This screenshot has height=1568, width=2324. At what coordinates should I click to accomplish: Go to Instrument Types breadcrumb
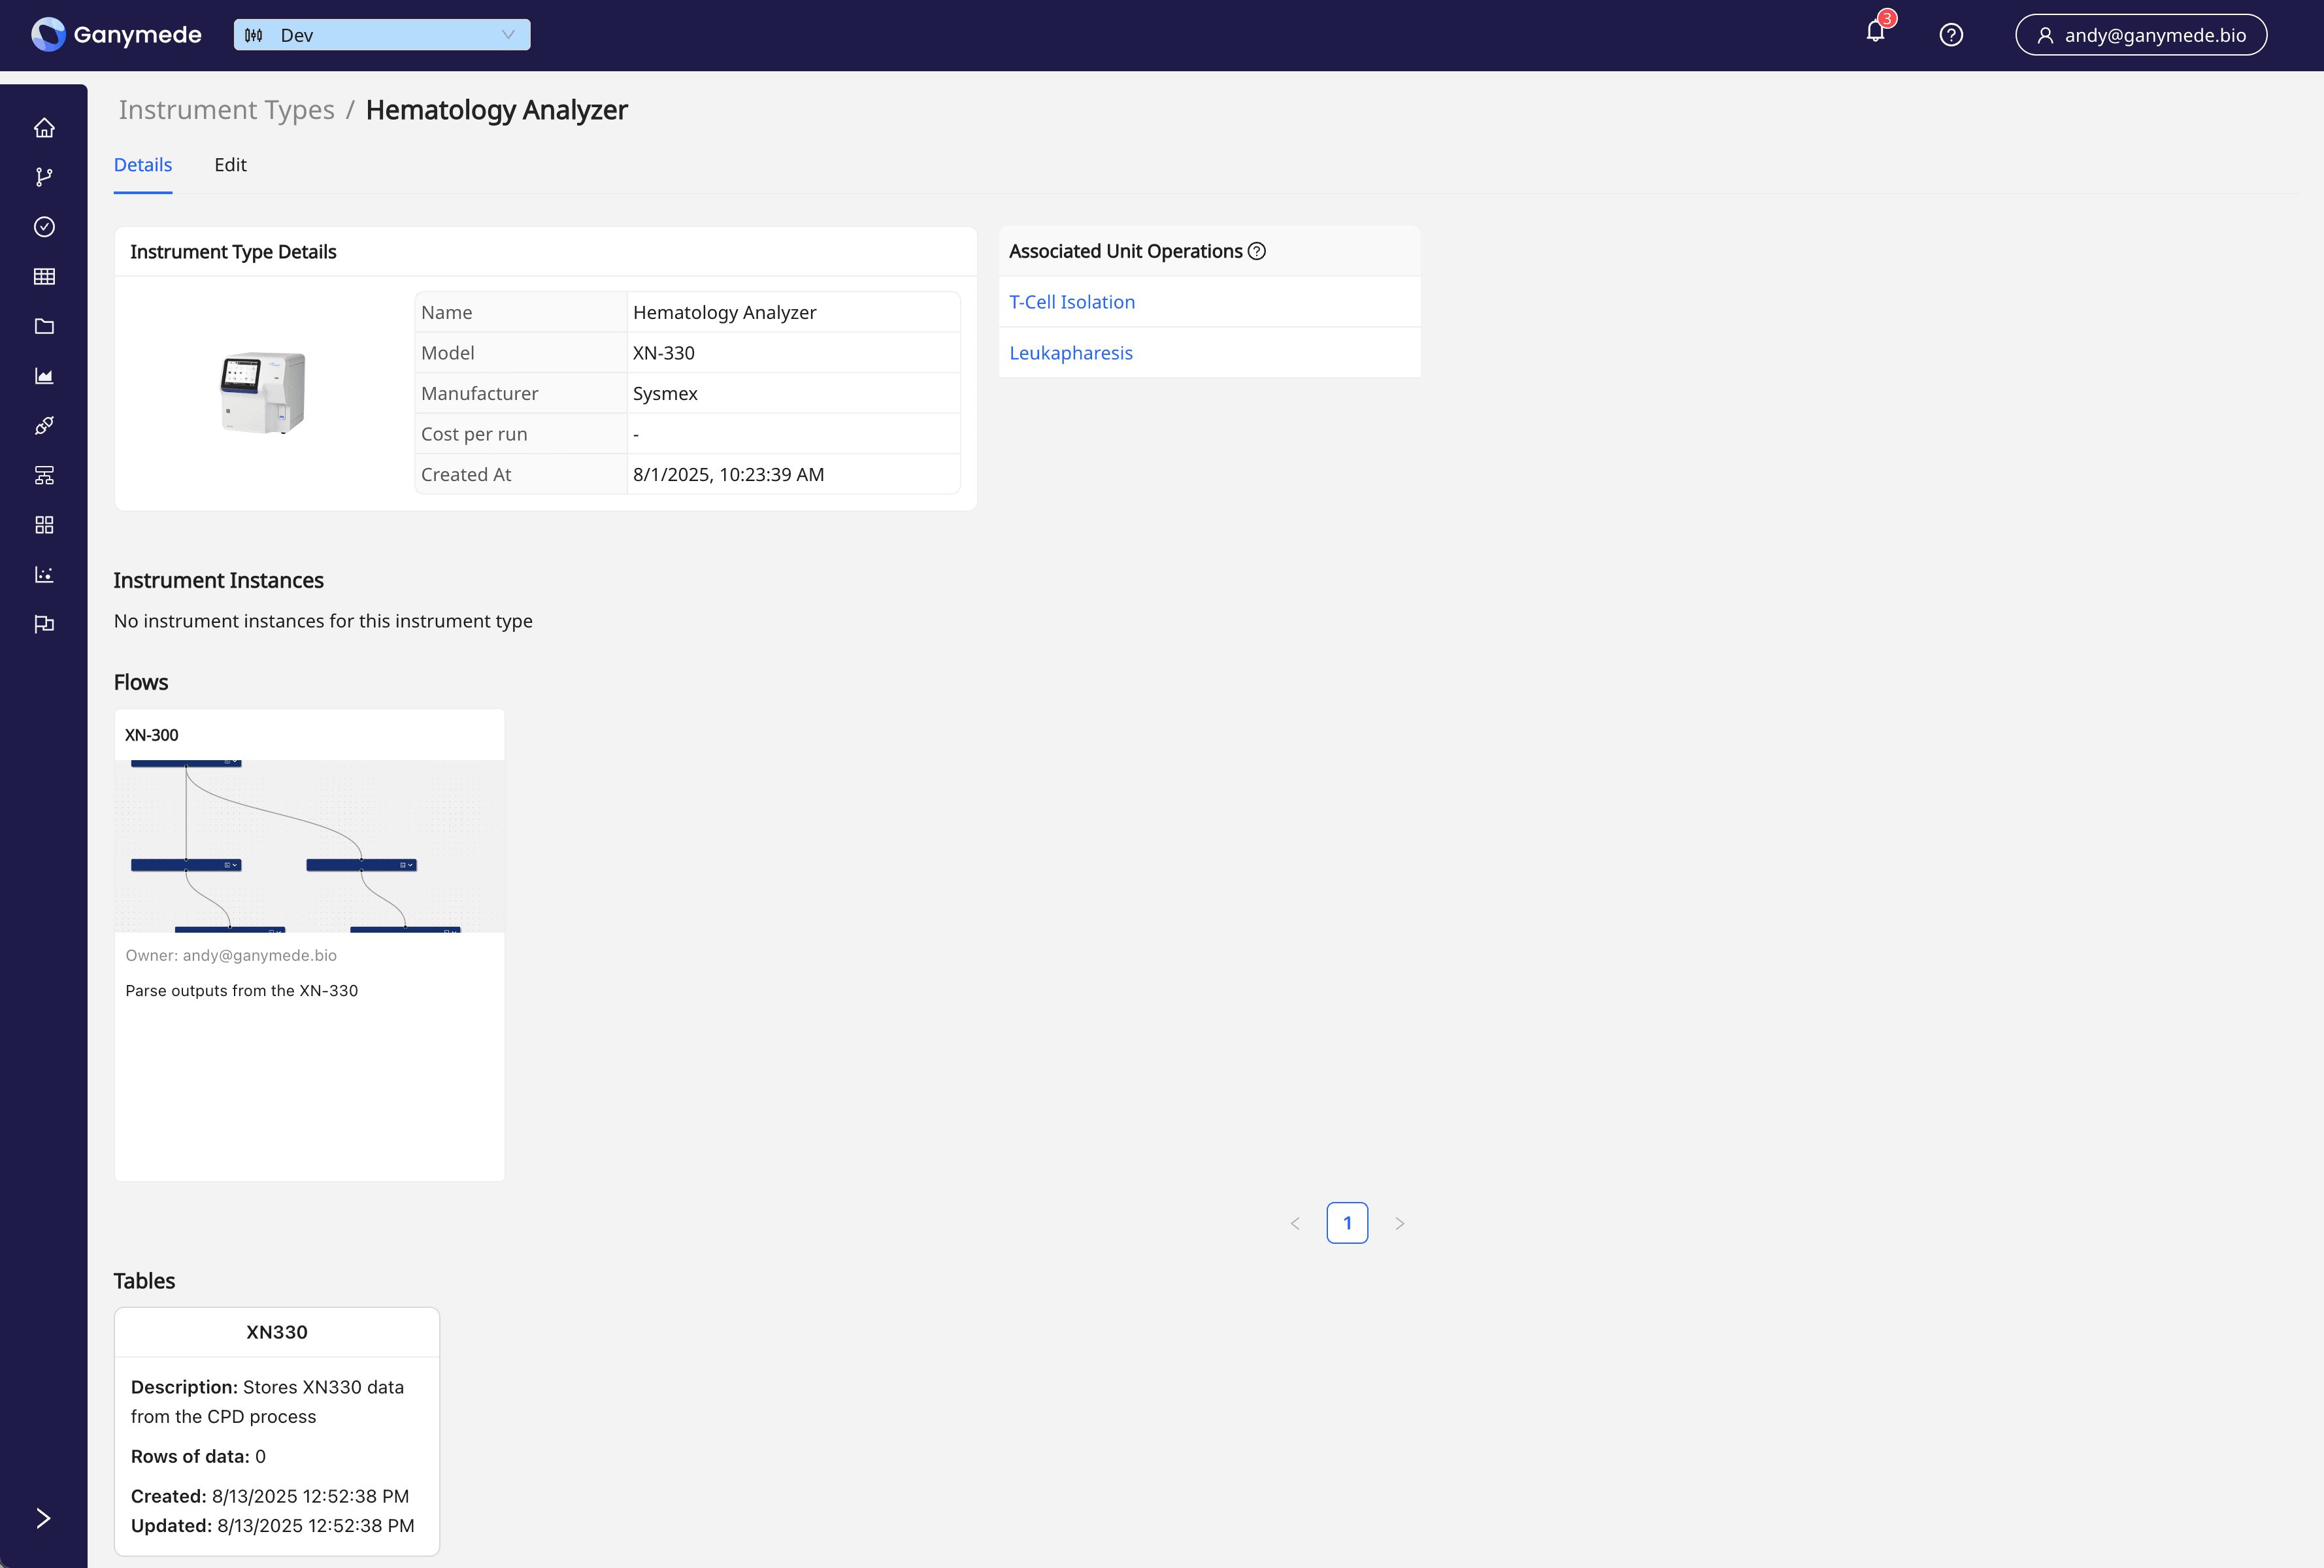pos(227,110)
